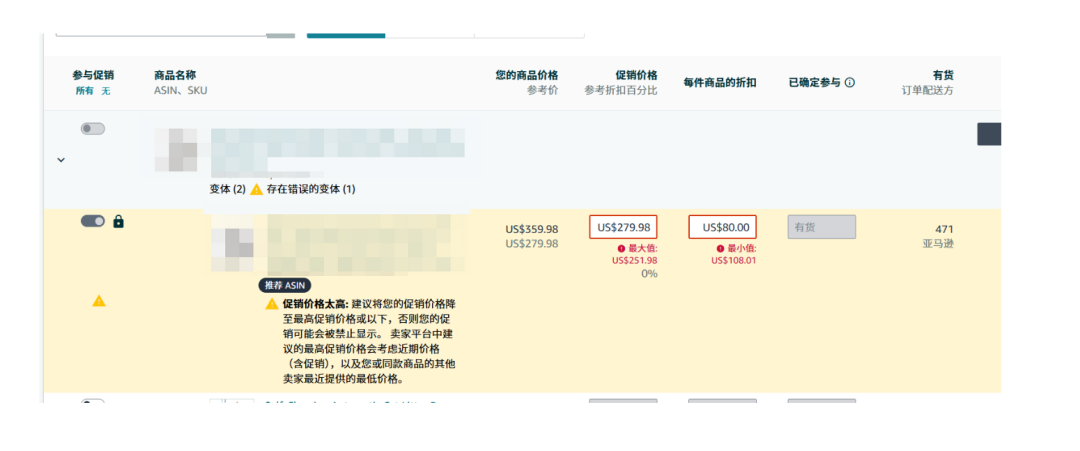
Task: Click the 有货 committed quantity field
Action: pos(821,227)
